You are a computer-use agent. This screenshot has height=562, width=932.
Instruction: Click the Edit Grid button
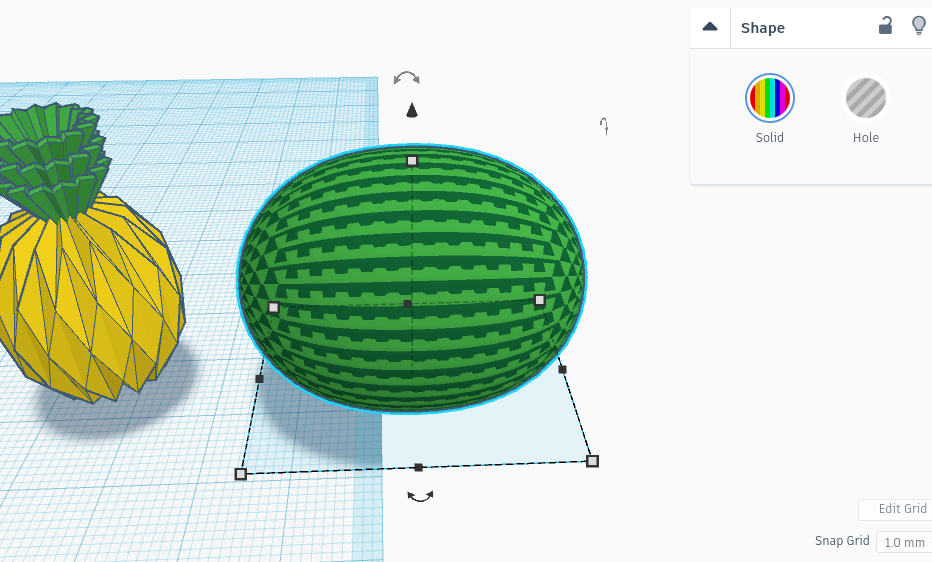tap(896, 509)
